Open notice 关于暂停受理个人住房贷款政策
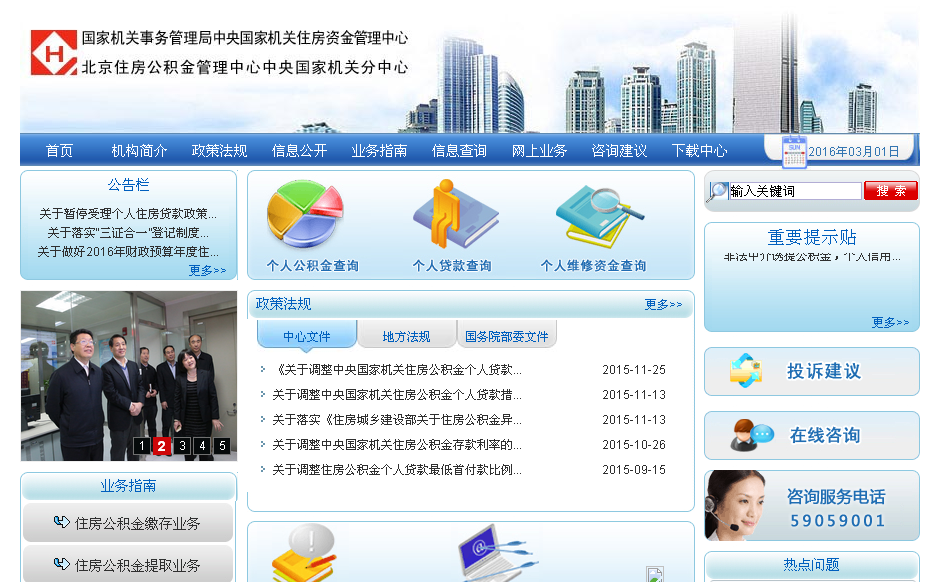 point(128,213)
